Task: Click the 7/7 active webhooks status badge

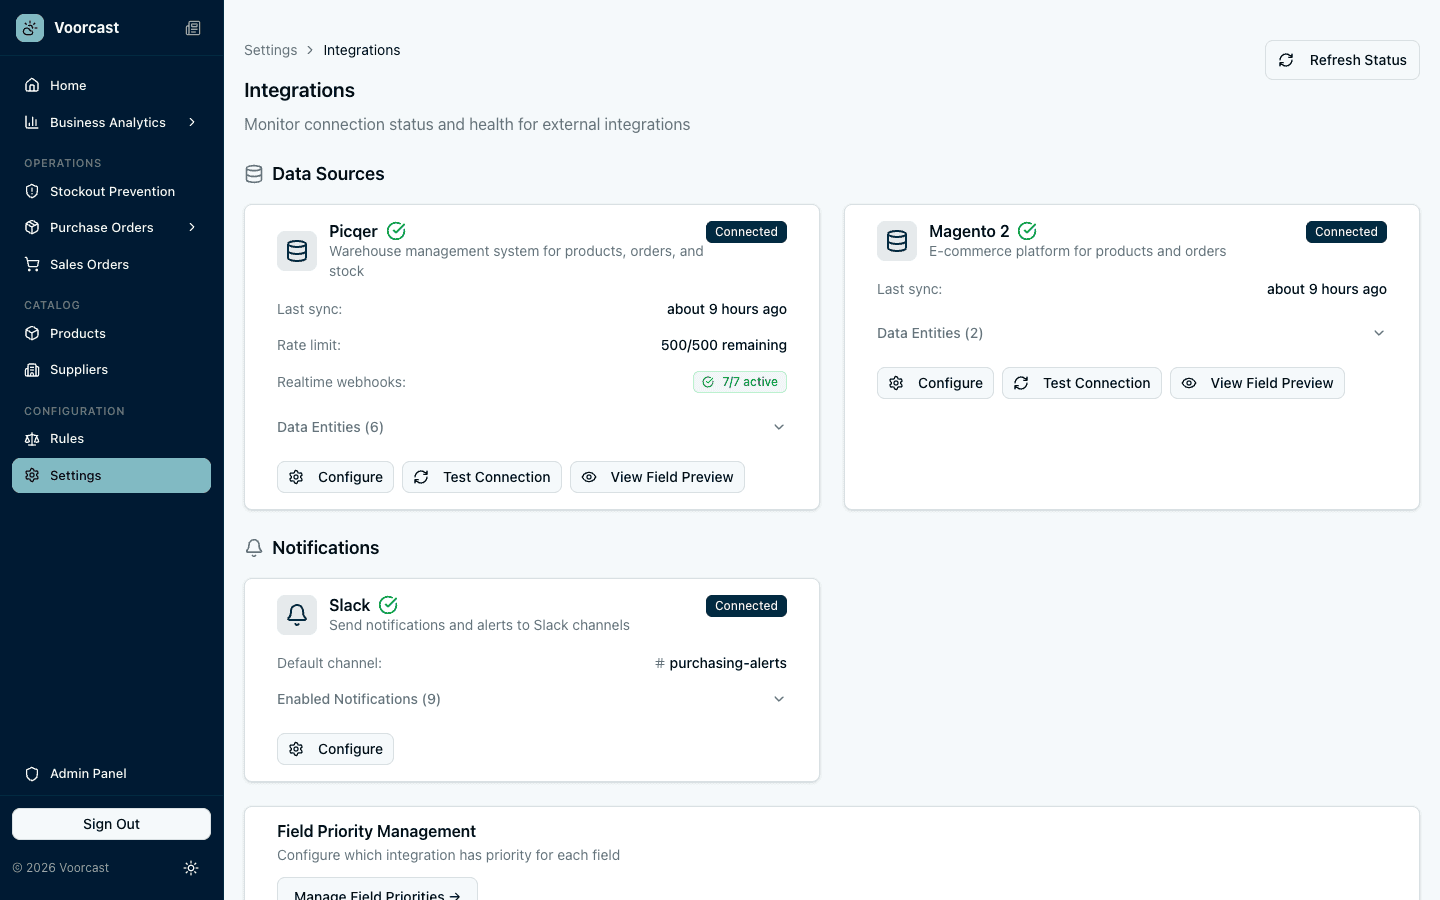Action: pyautogui.click(x=740, y=382)
